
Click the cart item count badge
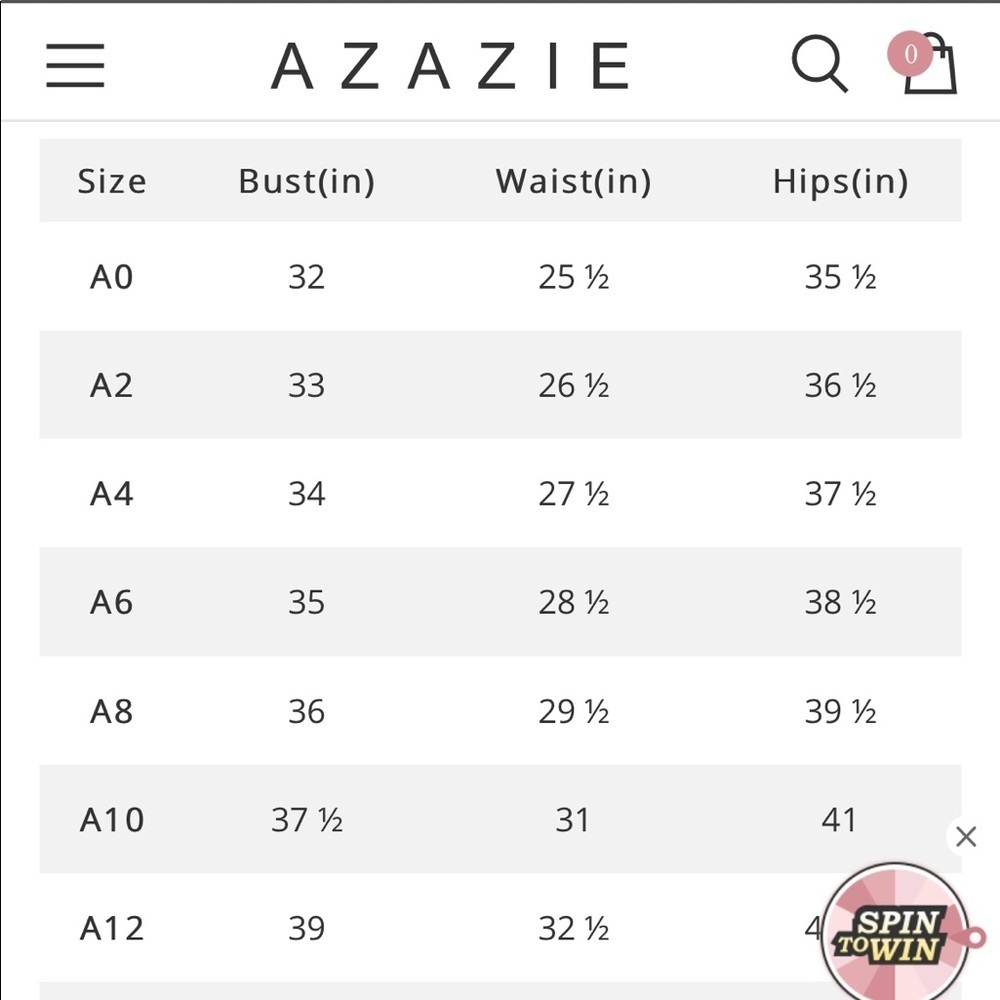pos(909,54)
